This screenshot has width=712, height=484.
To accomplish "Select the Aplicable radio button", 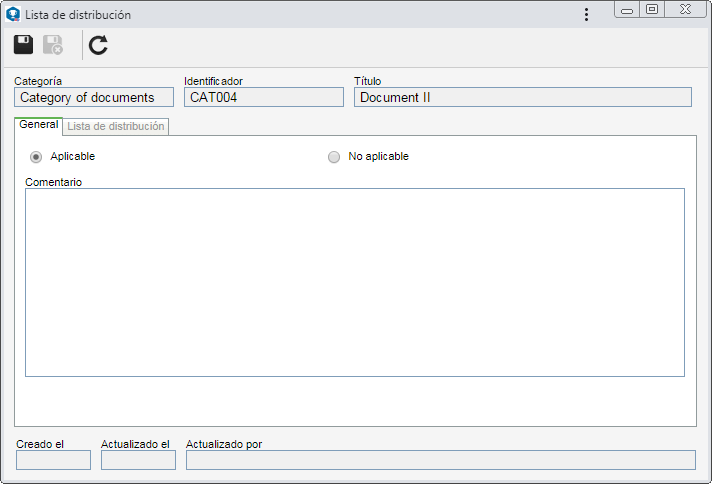I will (x=36, y=157).
